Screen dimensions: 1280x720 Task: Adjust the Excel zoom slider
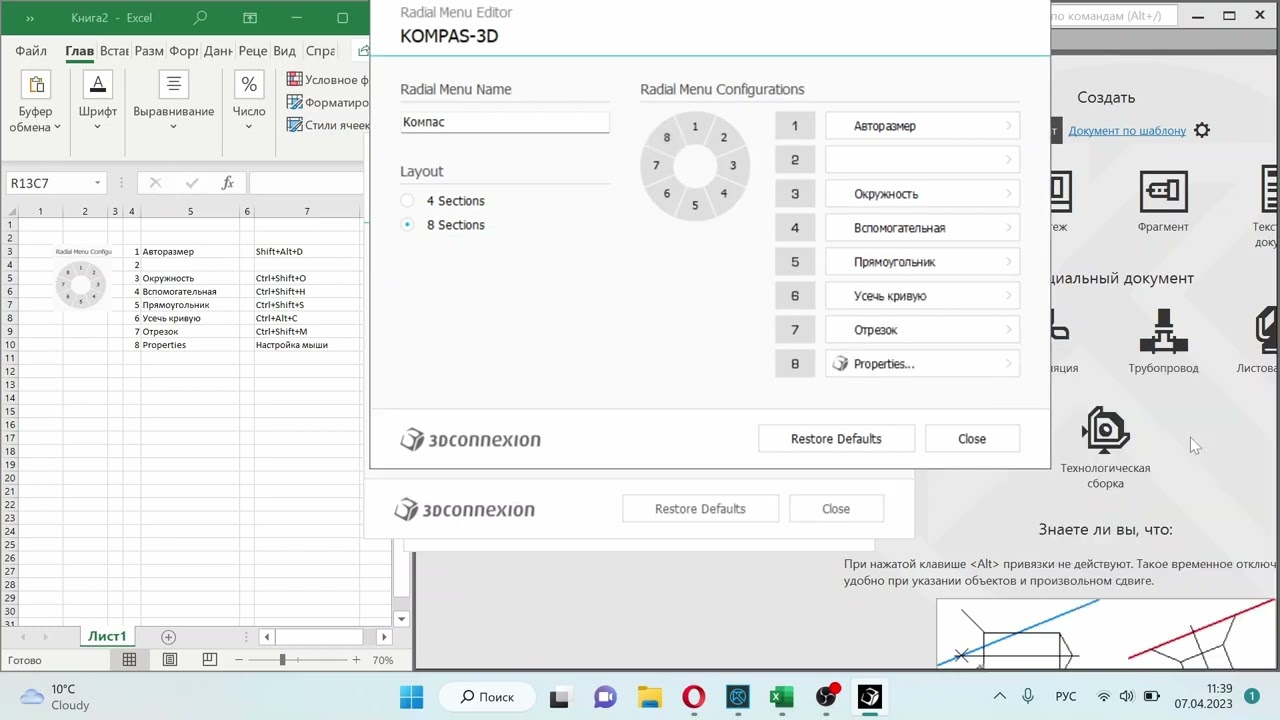click(x=282, y=660)
